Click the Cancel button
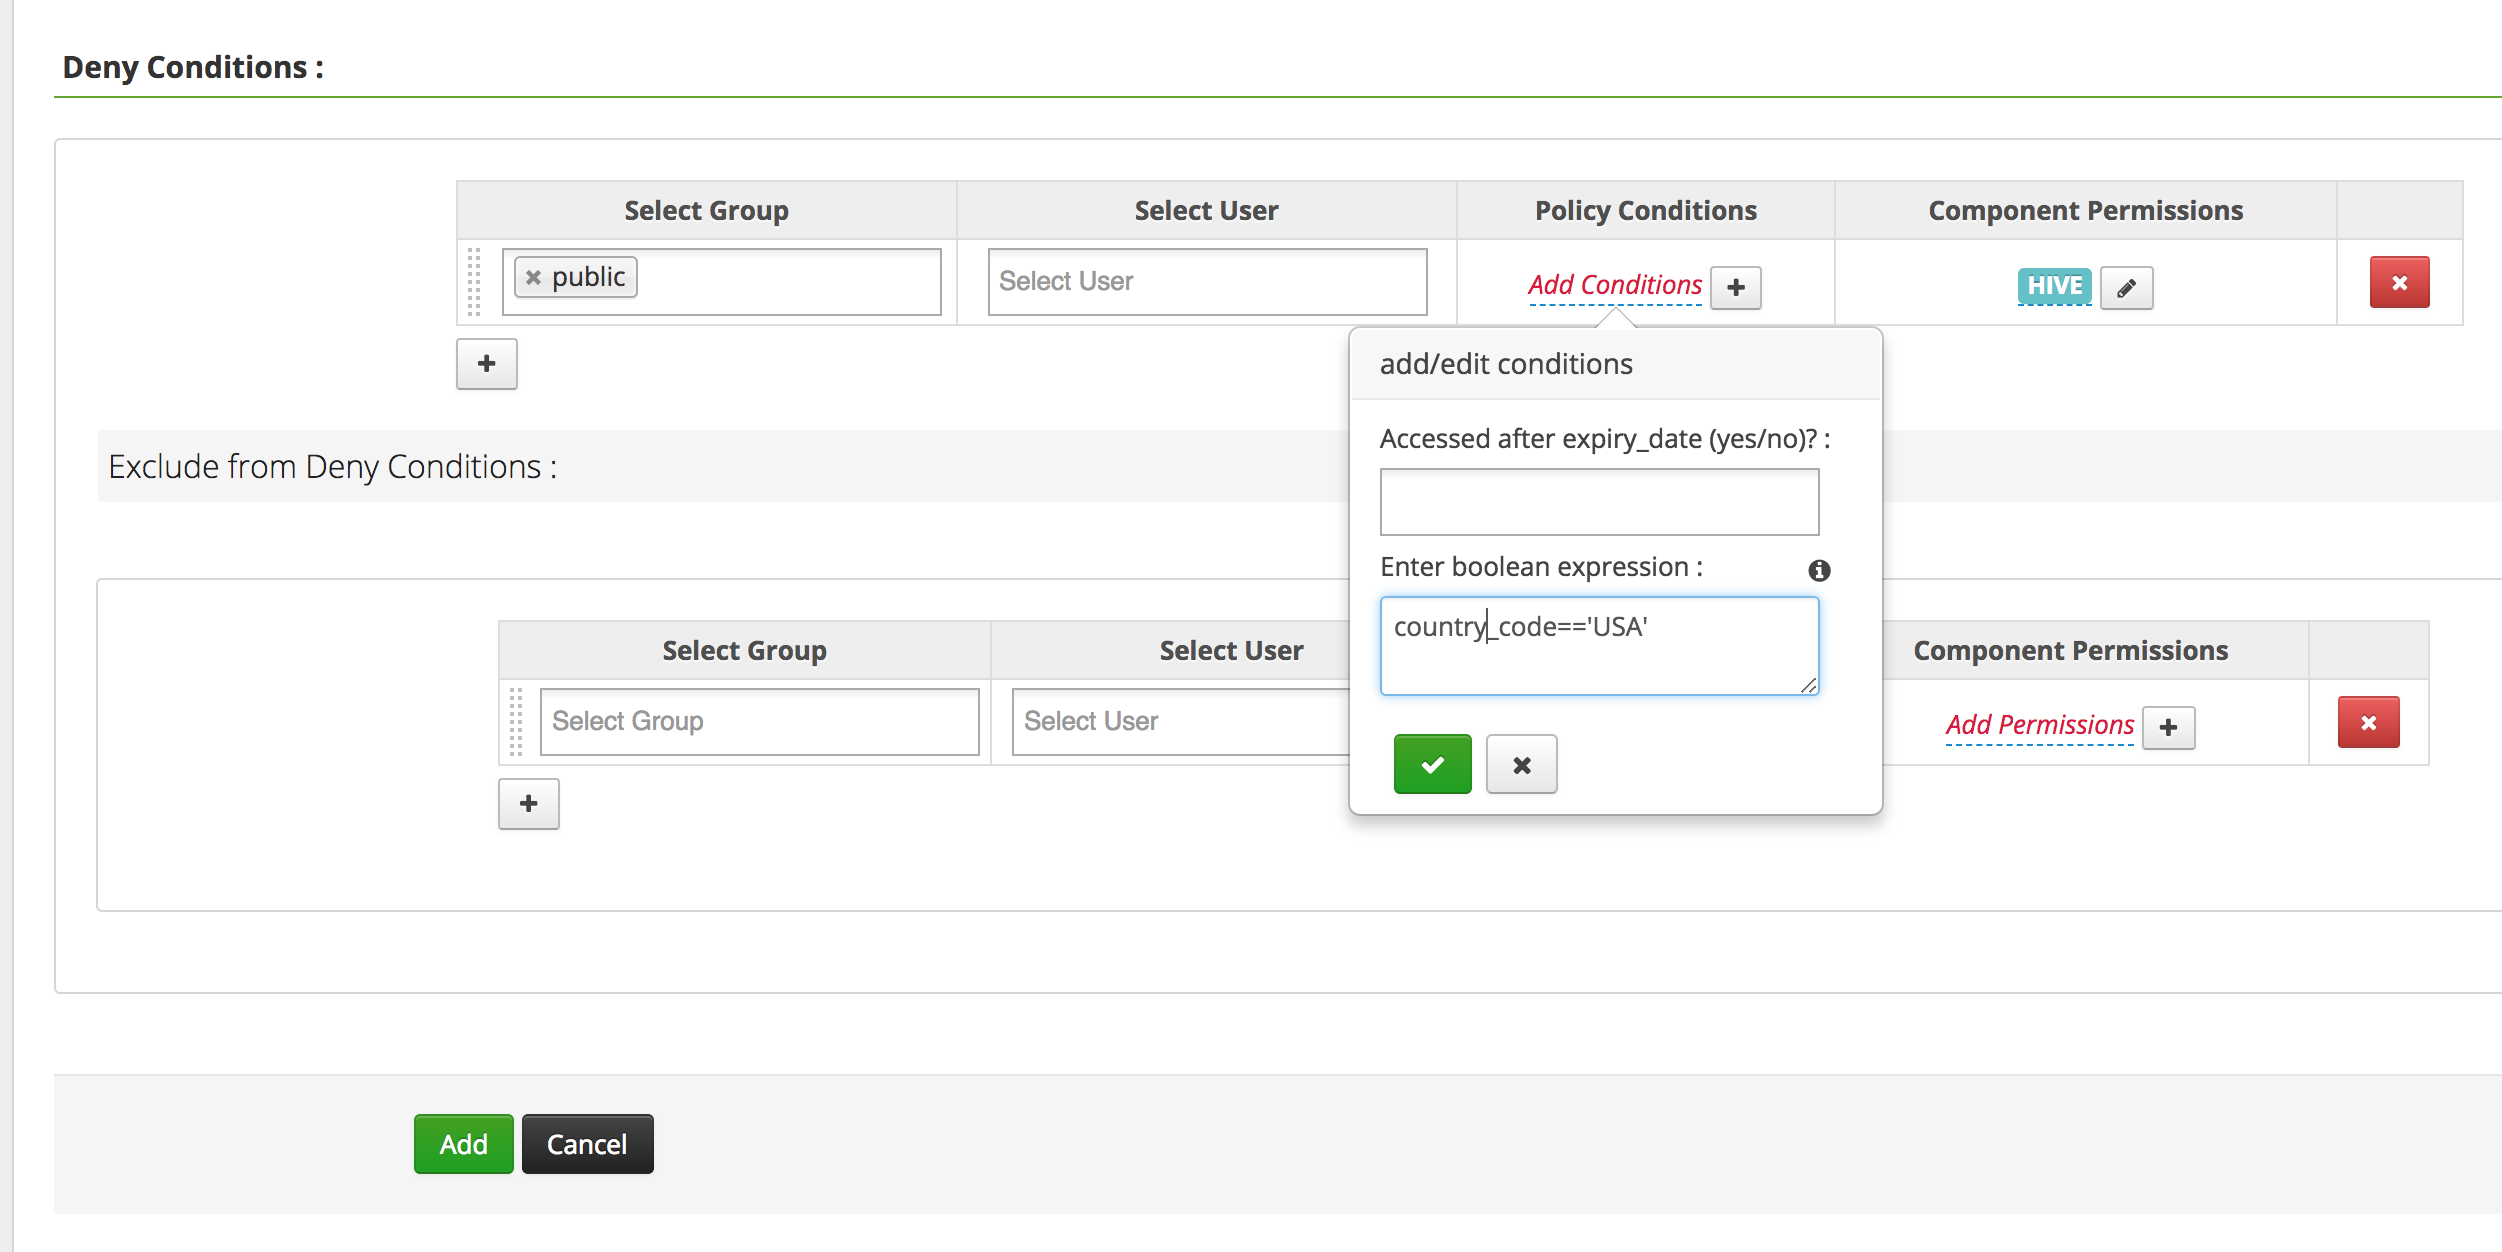 pos(587,1144)
